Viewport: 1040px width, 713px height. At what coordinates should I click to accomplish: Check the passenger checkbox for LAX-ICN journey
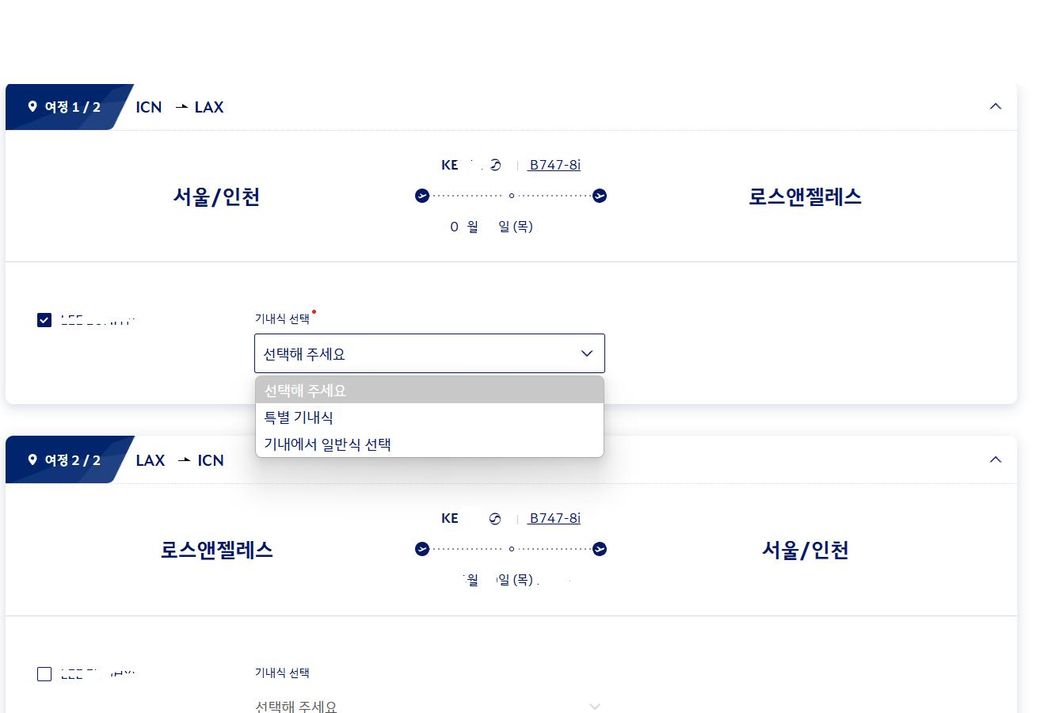(44, 674)
